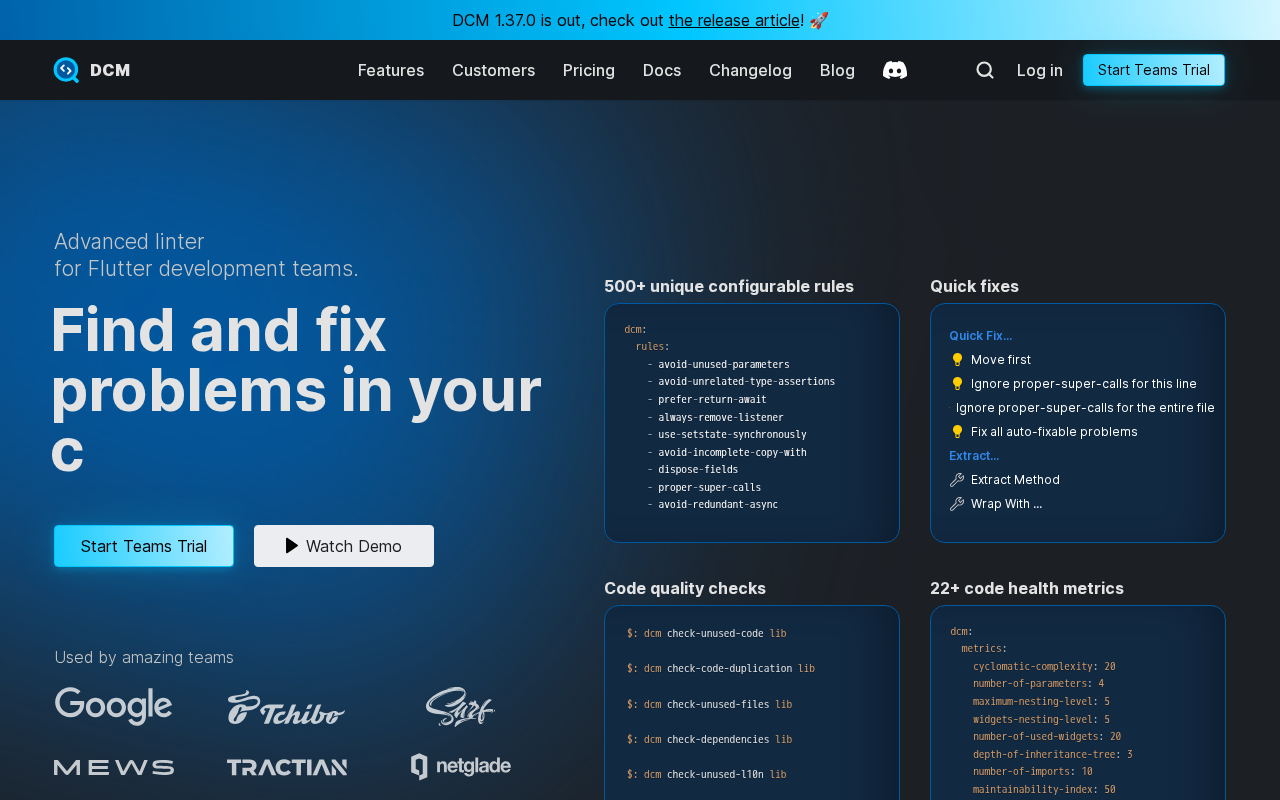Click the cyclomatic-complexity: 20 metric line
The height and width of the screenshot is (800, 1280).
click(x=1044, y=666)
